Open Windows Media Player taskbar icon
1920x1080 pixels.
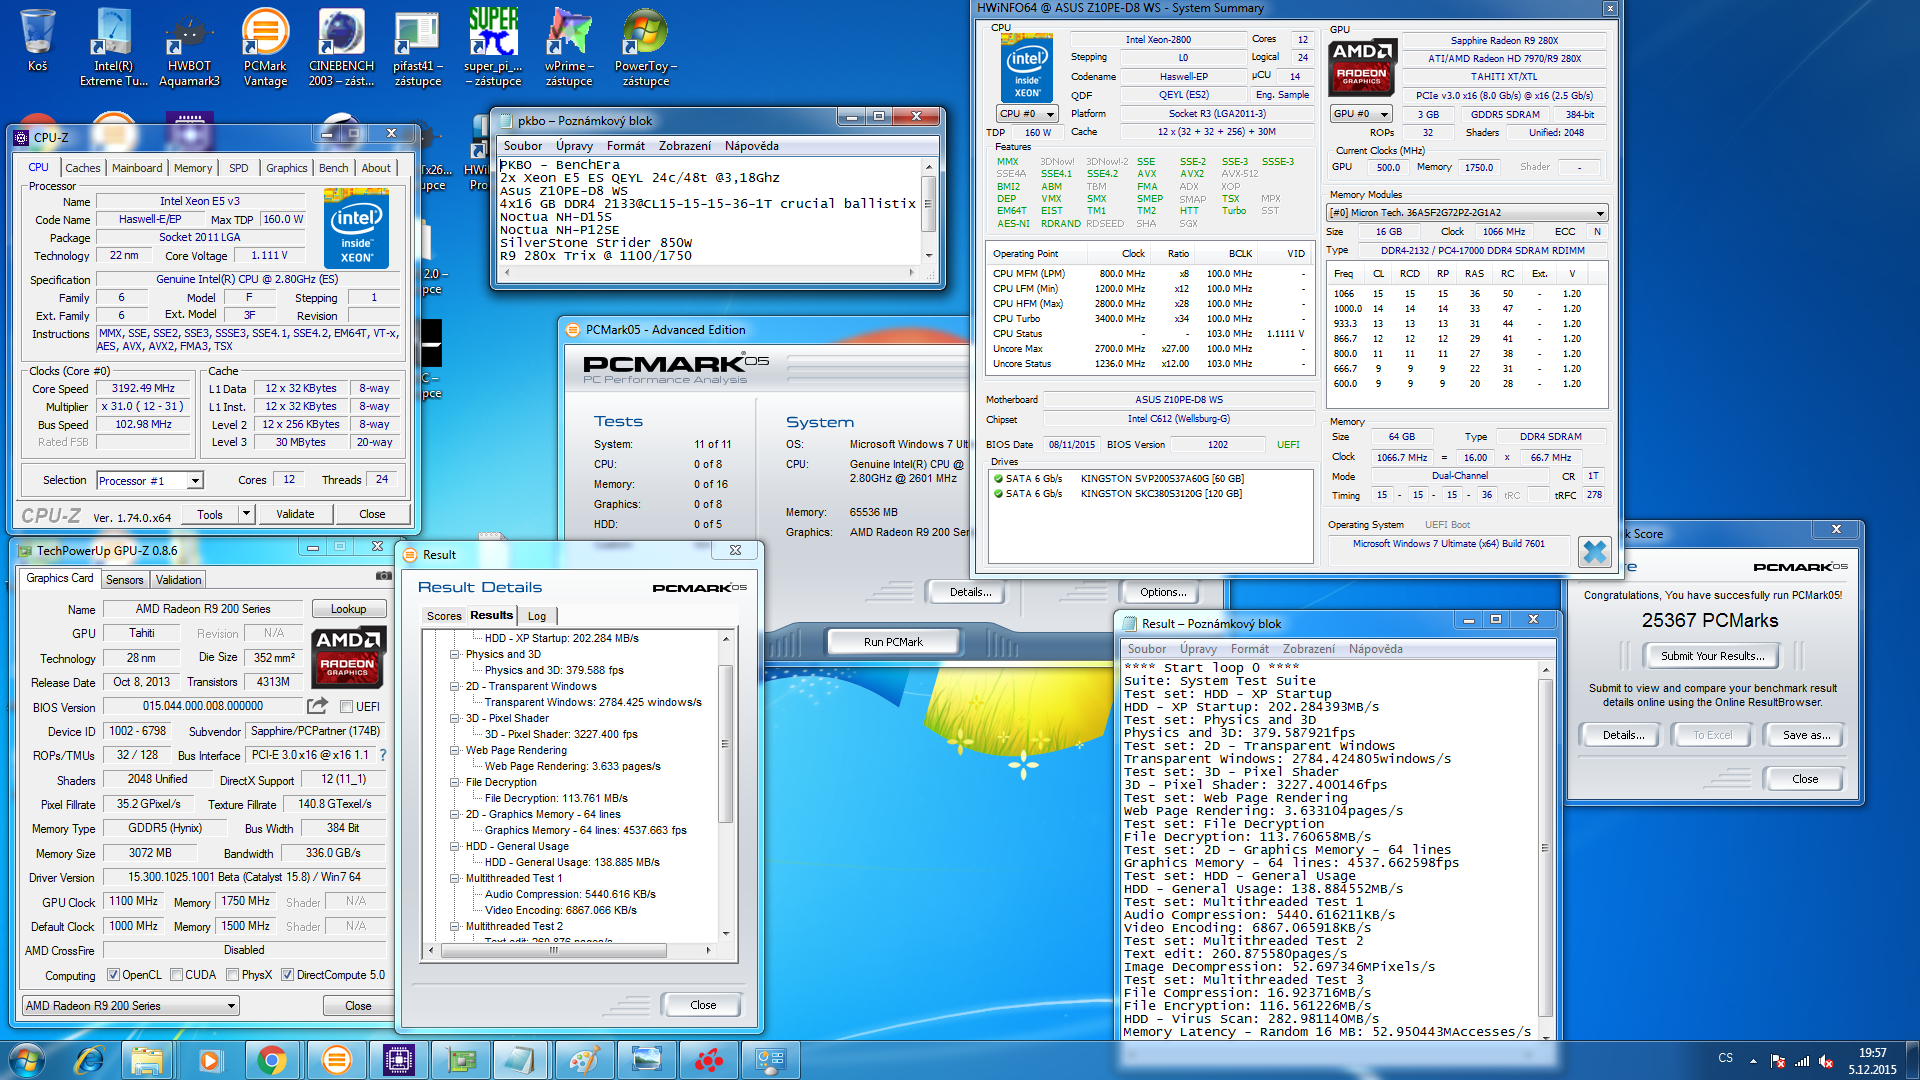click(209, 1060)
